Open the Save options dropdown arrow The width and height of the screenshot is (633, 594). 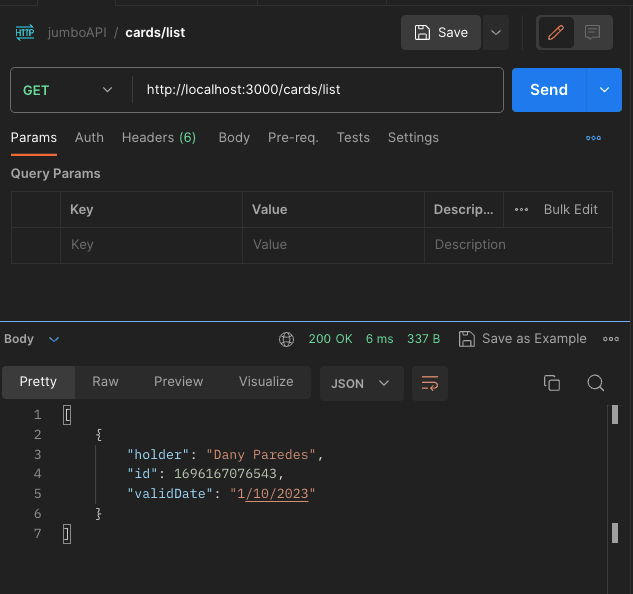point(496,32)
